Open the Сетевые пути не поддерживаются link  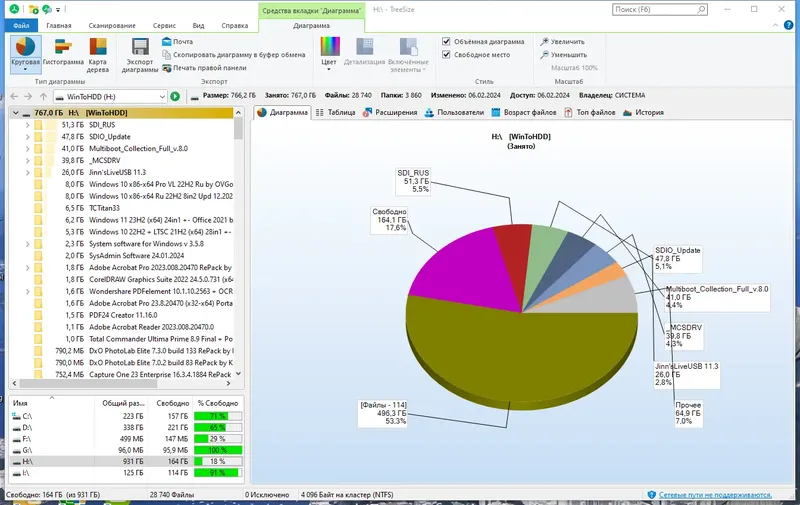[715, 495]
